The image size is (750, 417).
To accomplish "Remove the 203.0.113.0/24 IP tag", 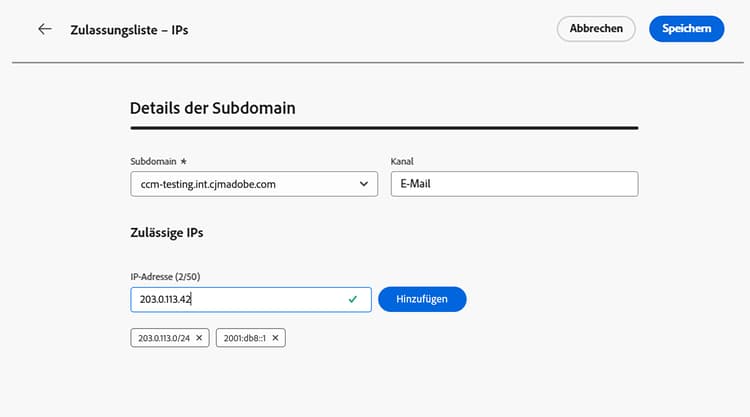I will point(199,338).
